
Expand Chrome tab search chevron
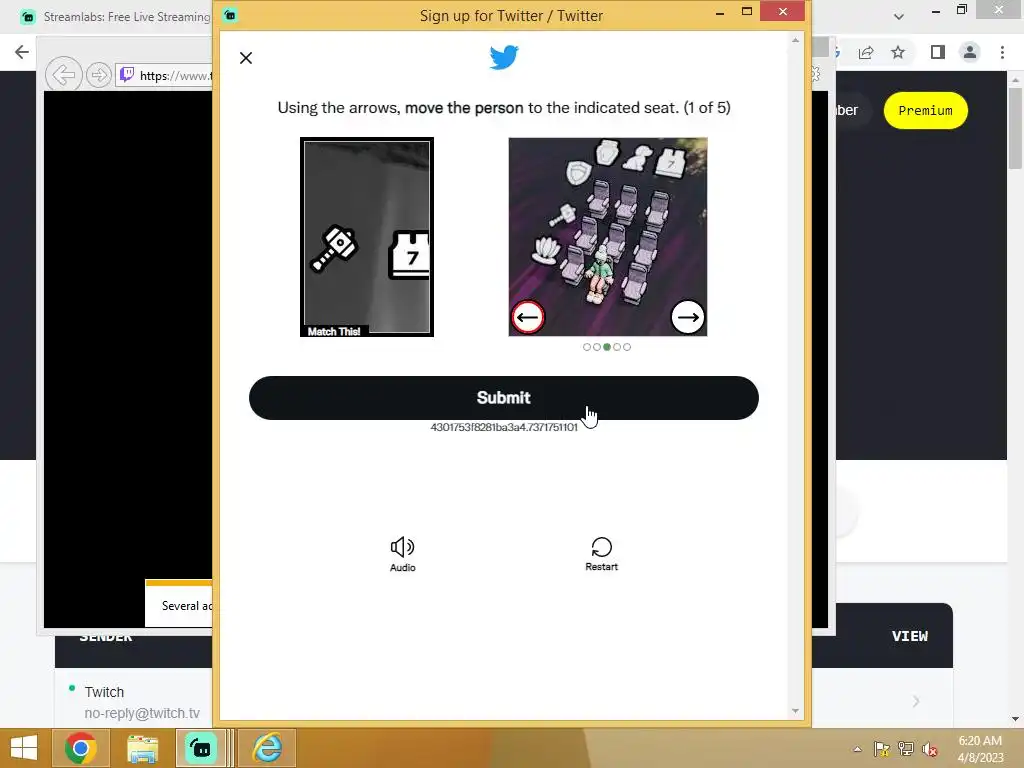tap(899, 17)
